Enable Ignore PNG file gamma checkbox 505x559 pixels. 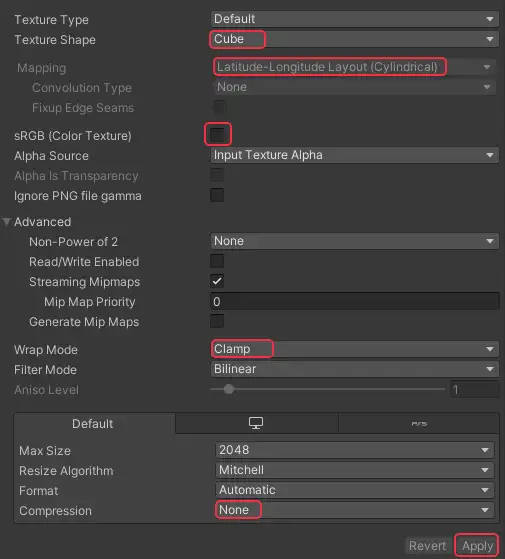[x=217, y=195]
